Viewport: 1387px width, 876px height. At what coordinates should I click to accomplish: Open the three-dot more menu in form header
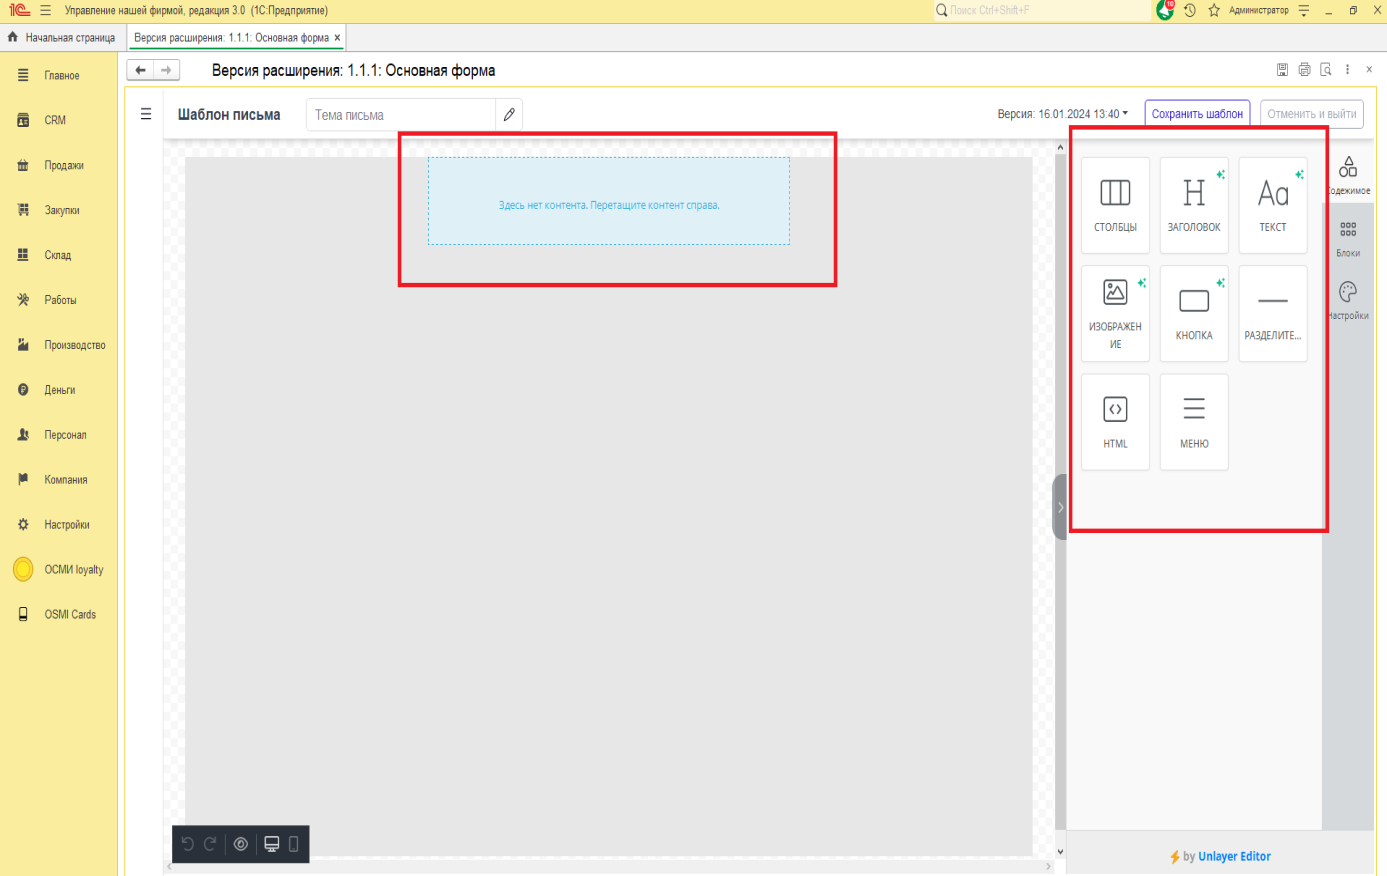click(x=1348, y=70)
